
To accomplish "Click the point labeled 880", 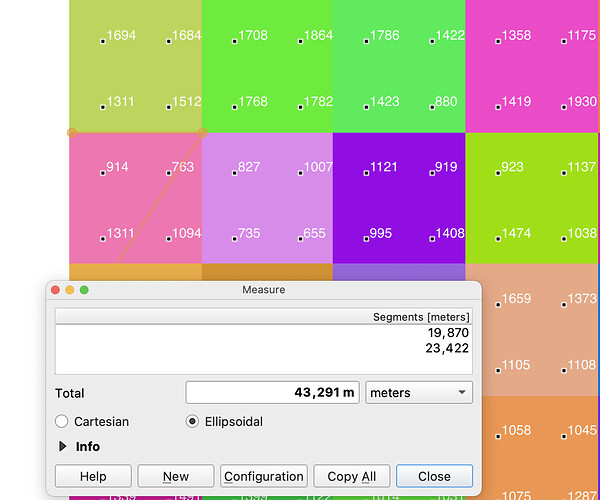I will click(x=432, y=107).
